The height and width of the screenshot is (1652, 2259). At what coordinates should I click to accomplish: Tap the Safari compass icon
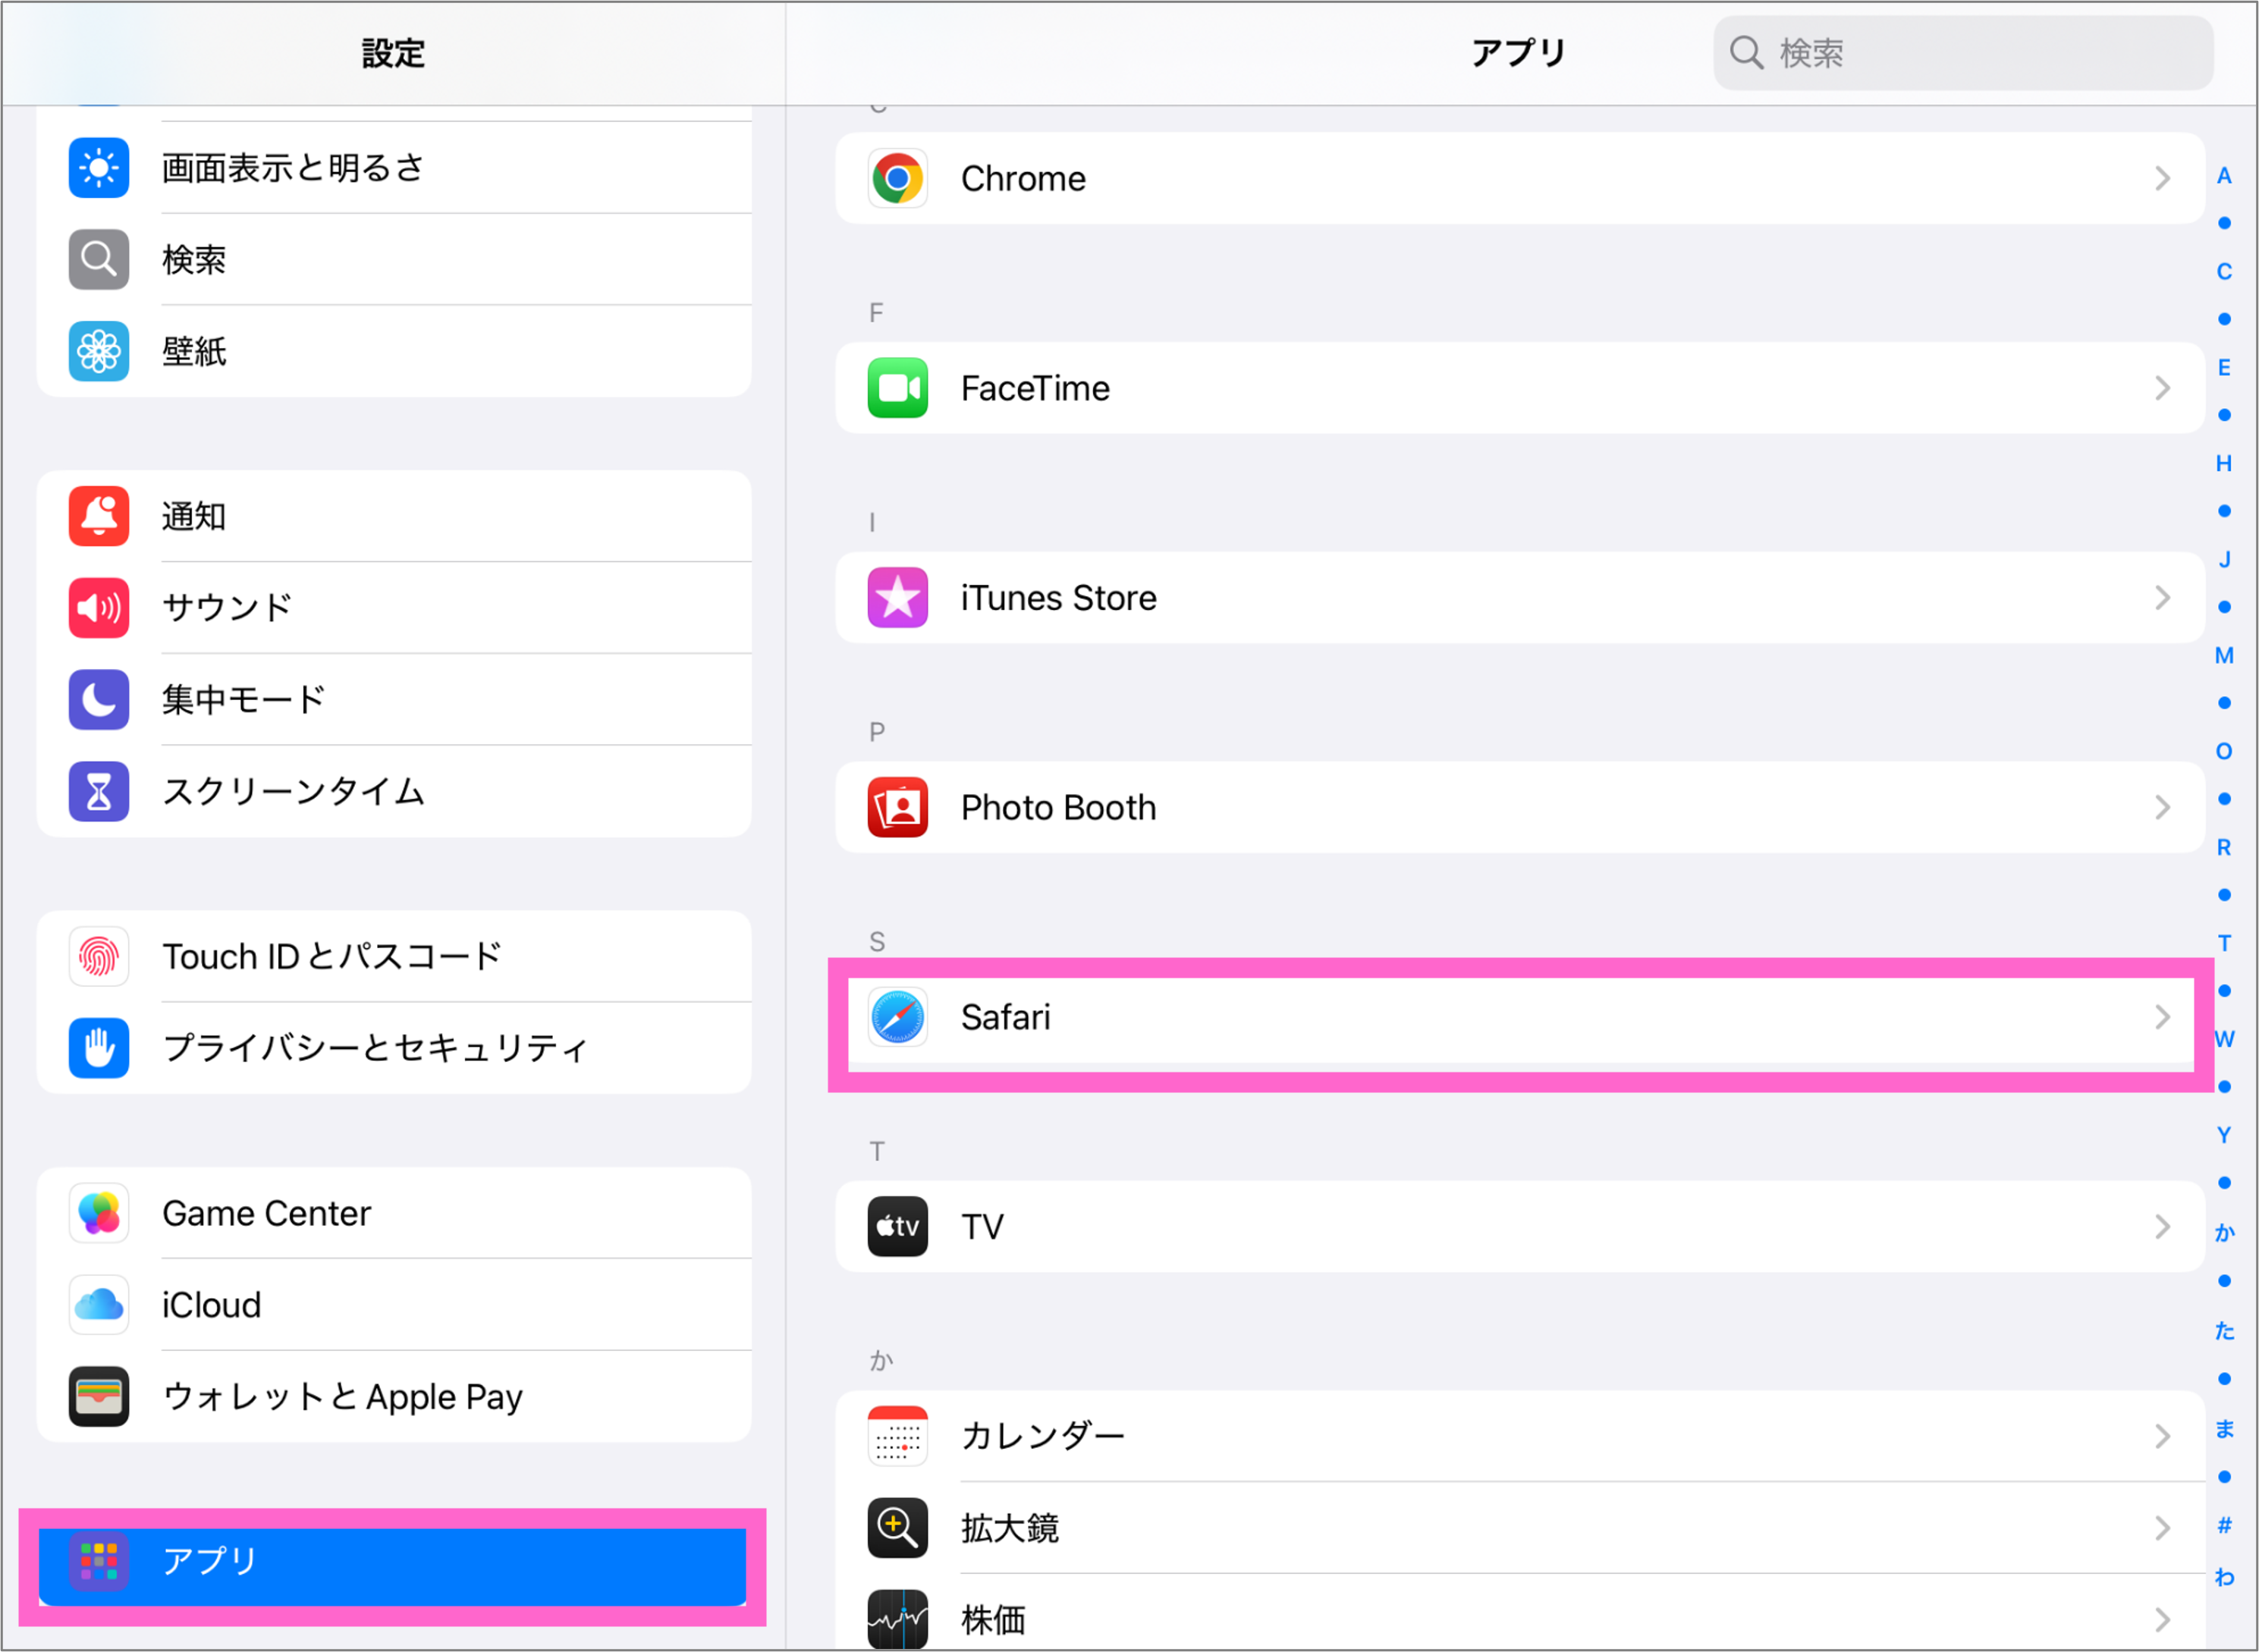coord(897,1017)
